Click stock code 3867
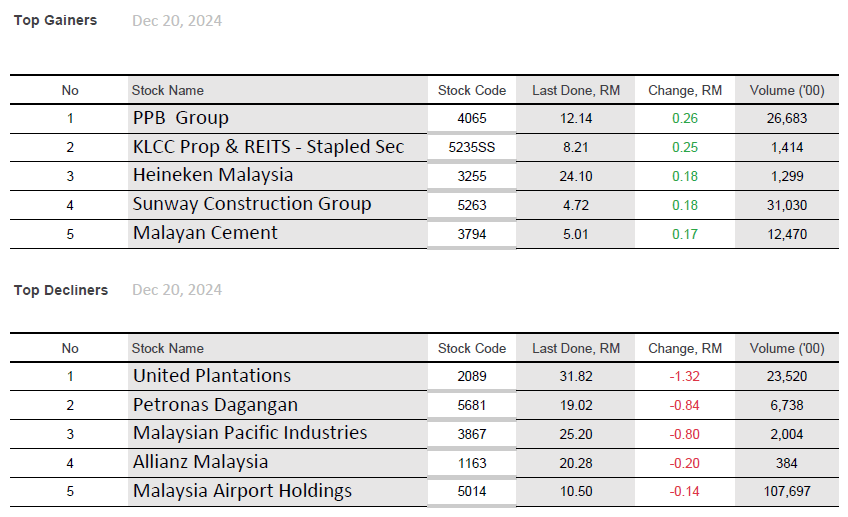The height and width of the screenshot is (517, 848). (472, 434)
